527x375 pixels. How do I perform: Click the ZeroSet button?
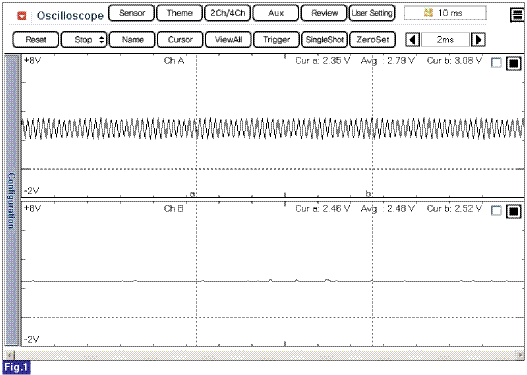(372, 40)
